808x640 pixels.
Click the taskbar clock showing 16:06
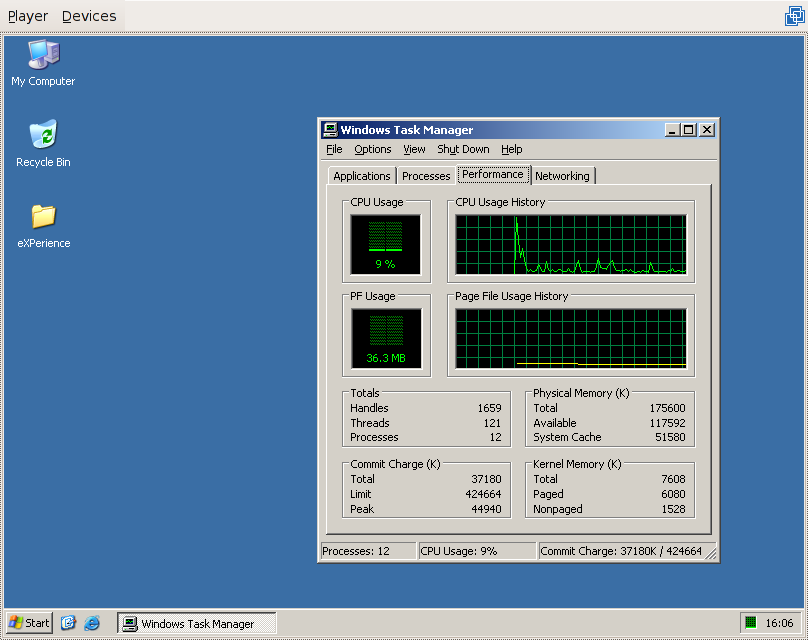[779, 623]
